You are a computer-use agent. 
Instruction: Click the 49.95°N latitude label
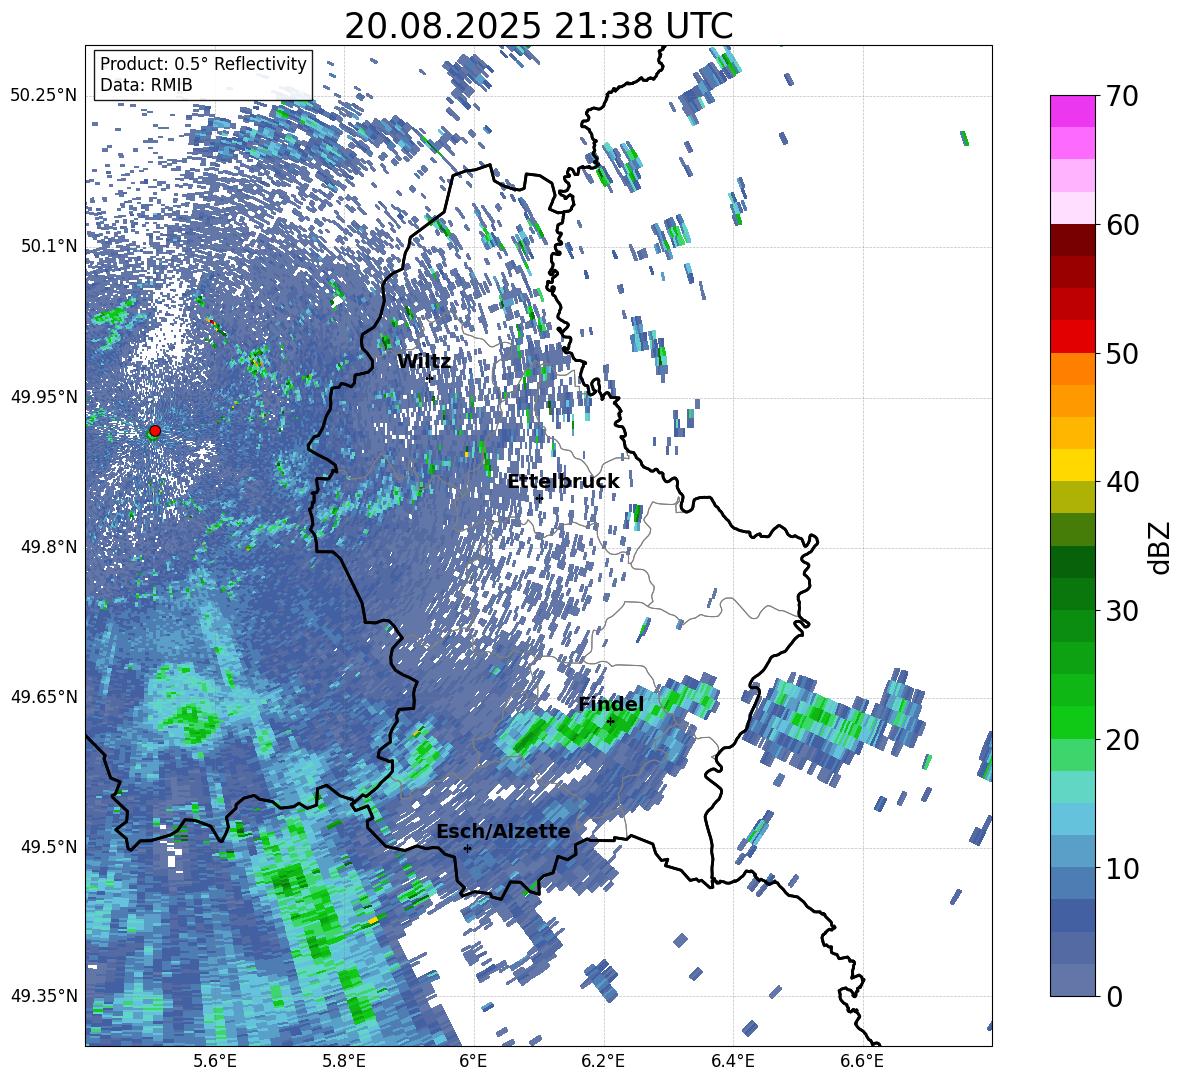pyautogui.click(x=44, y=396)
